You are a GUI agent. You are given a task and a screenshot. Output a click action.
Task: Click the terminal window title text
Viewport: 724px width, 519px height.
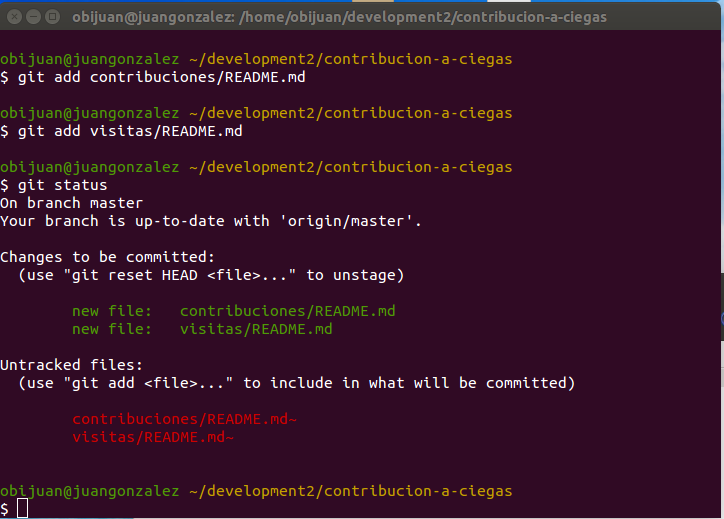[339, 17]
